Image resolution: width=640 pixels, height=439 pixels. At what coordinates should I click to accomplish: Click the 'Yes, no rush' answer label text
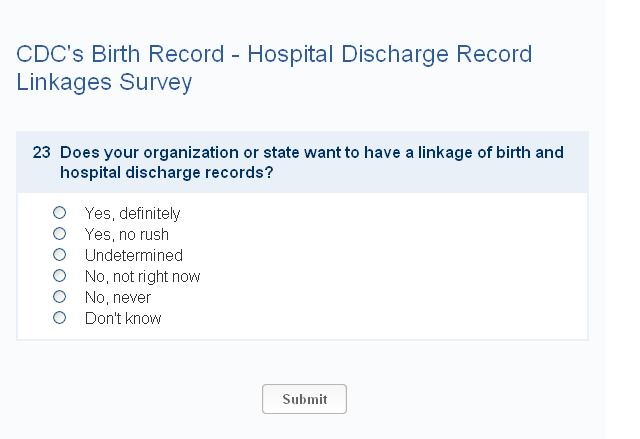[126, 234]
